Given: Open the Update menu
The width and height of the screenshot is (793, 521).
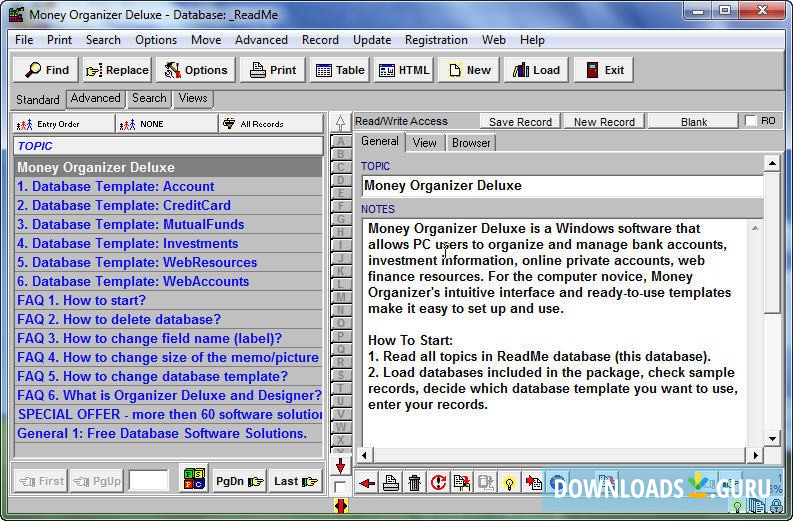Looking at the screenshot, I should point(372,40).
